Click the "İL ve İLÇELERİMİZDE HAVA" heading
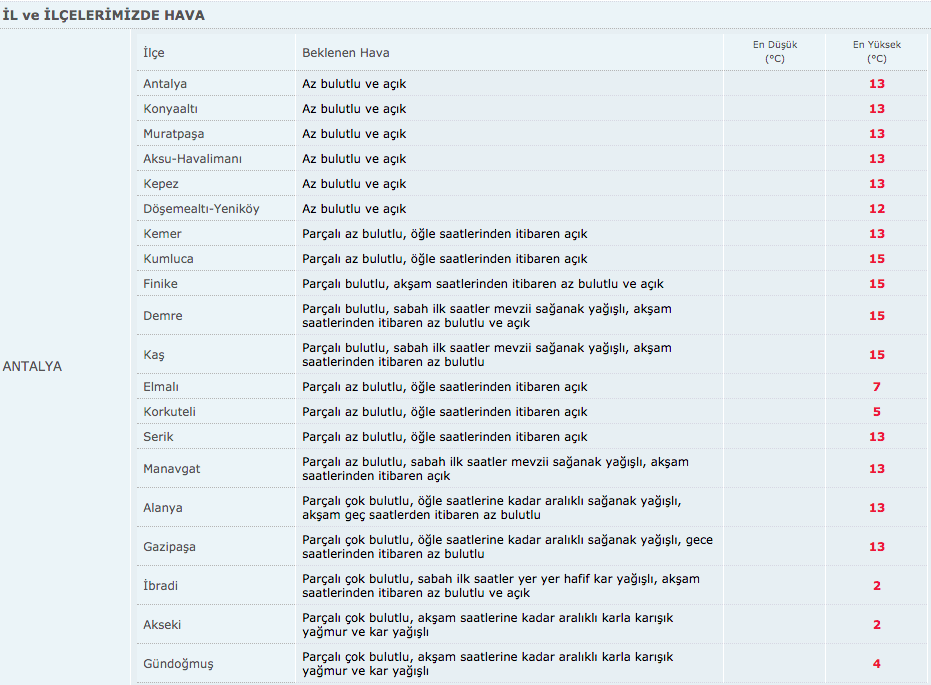This screenshot has height=685, width=931. tap(104, 15)
